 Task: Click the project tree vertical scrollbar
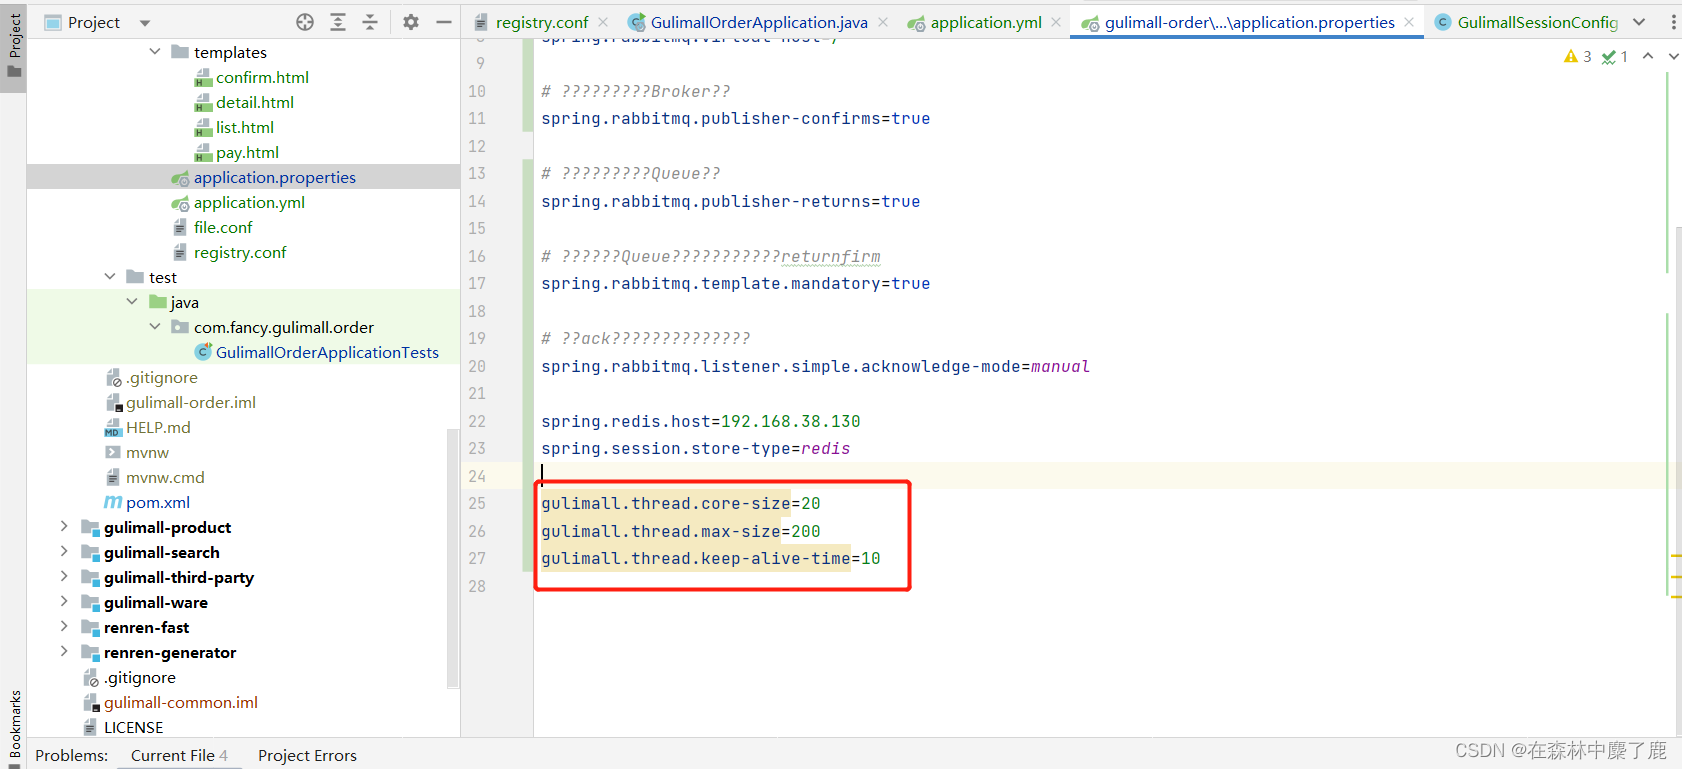point(453,558)
